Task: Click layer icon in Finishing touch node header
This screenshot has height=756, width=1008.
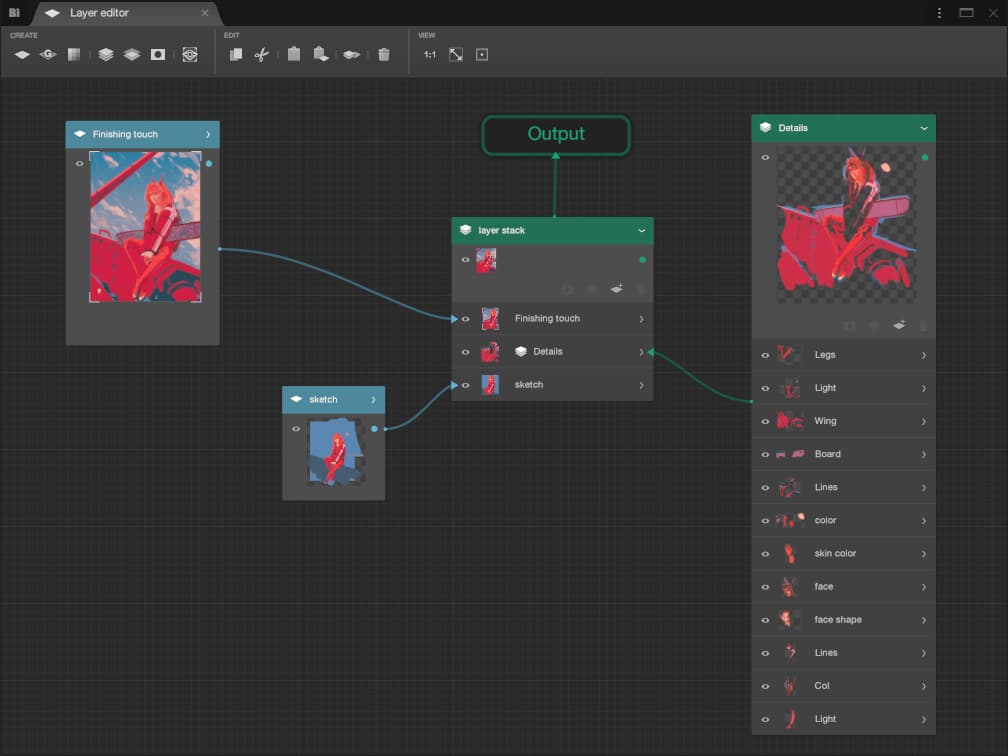Action: 80,134
